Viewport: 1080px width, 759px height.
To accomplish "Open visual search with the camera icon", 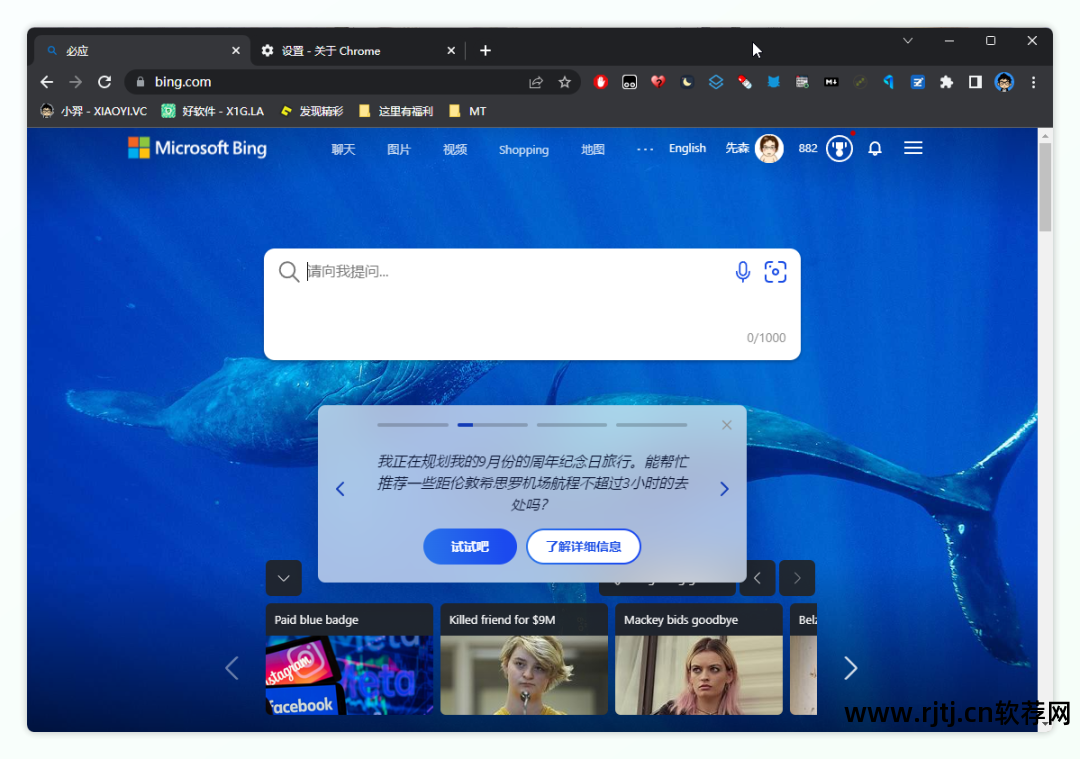I will coord(775,271).
